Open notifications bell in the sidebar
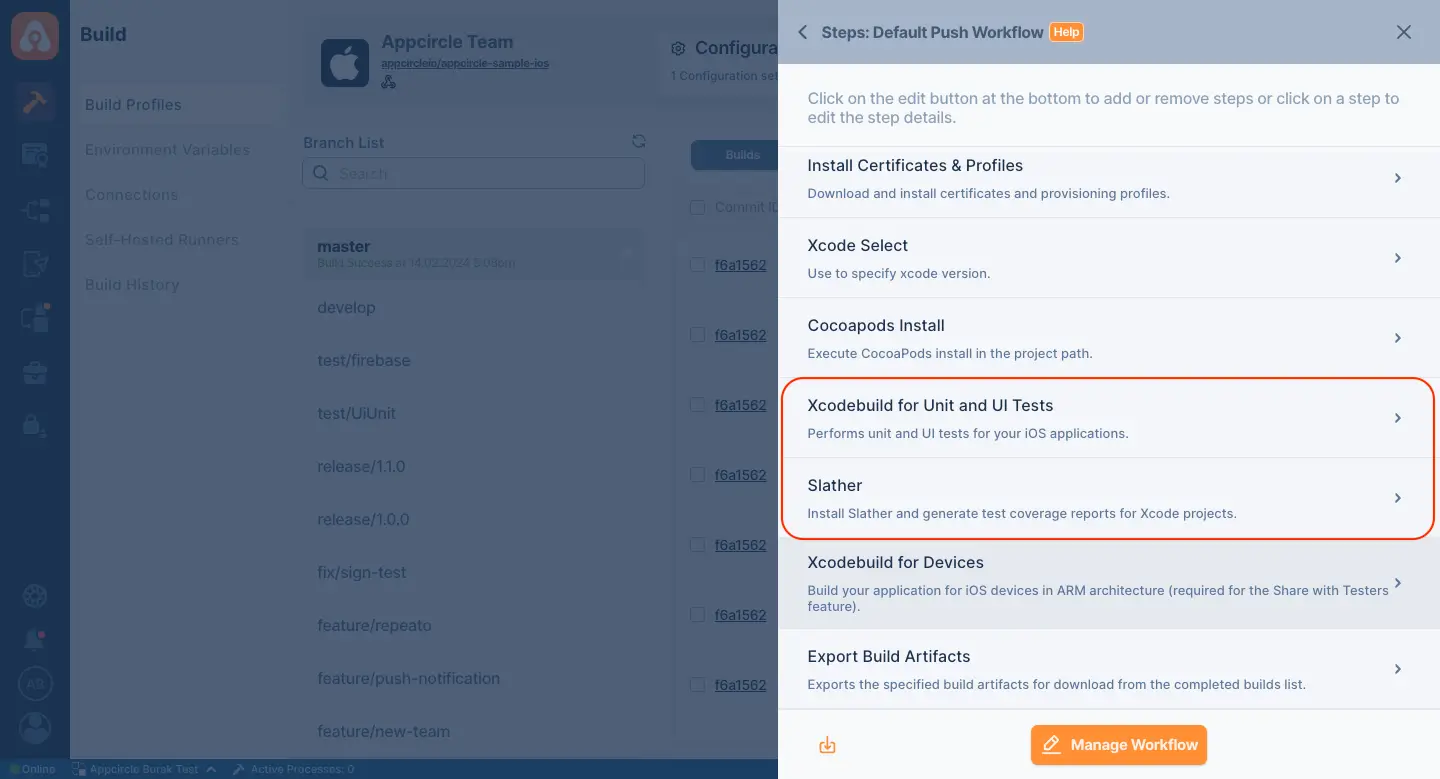 point(35,641)
